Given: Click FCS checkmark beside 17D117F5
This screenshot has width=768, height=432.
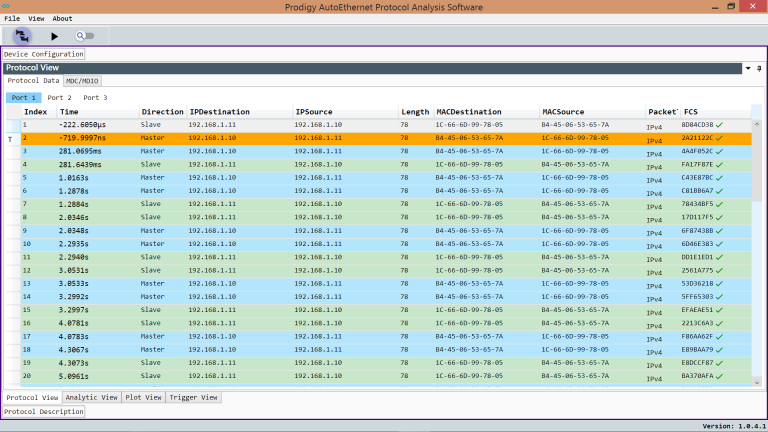Looking at the screenshot, I should (720, 218).
